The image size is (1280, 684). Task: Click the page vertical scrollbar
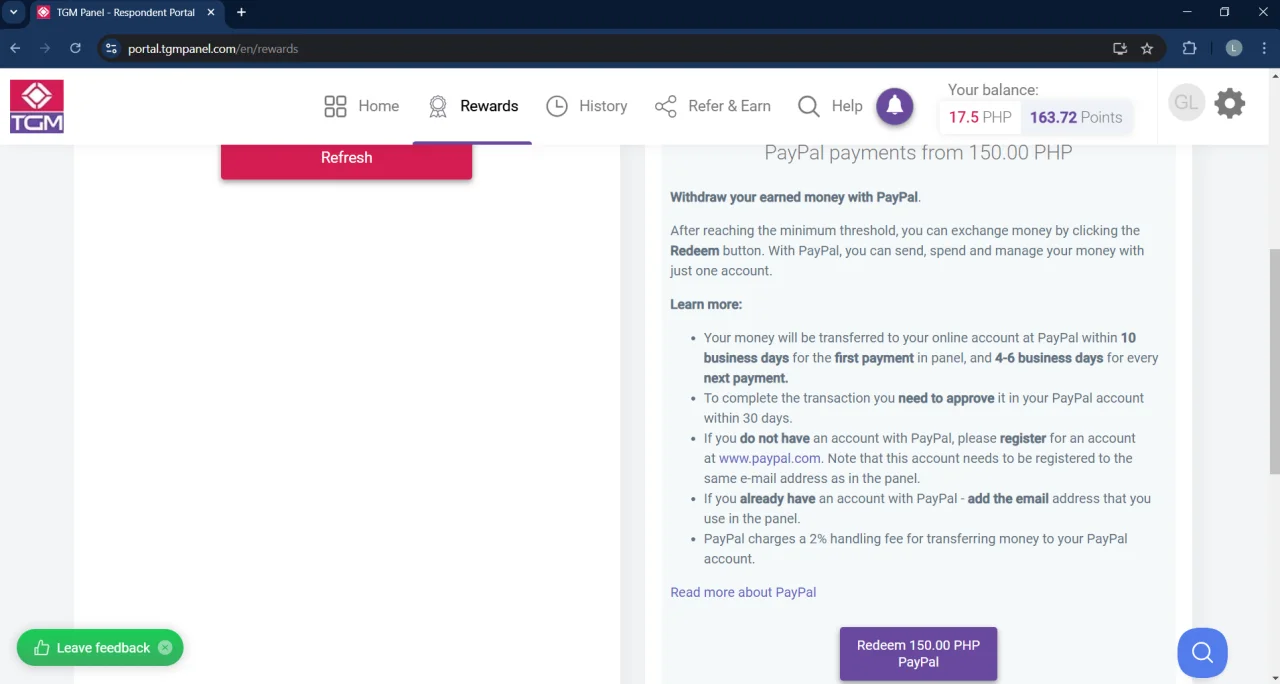coord(1274,360)
